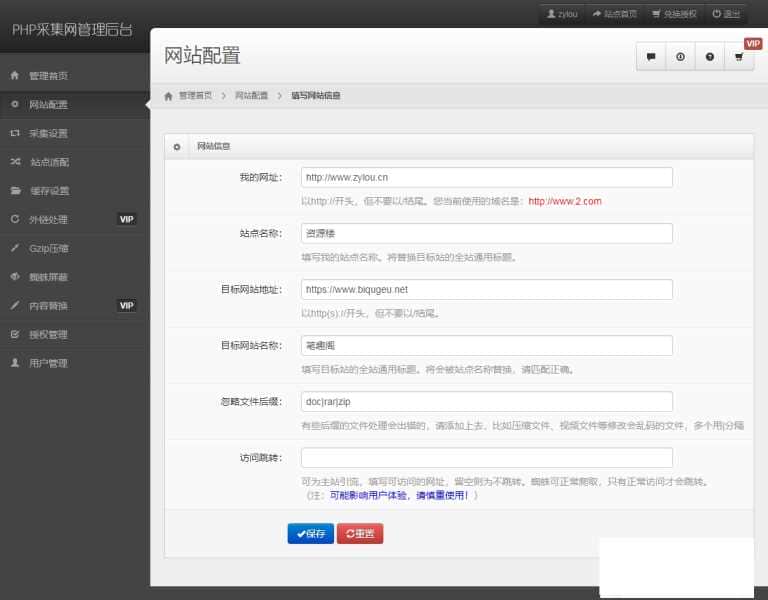Click the question mark help icon
768x600 pixels.
pos(710,57)
